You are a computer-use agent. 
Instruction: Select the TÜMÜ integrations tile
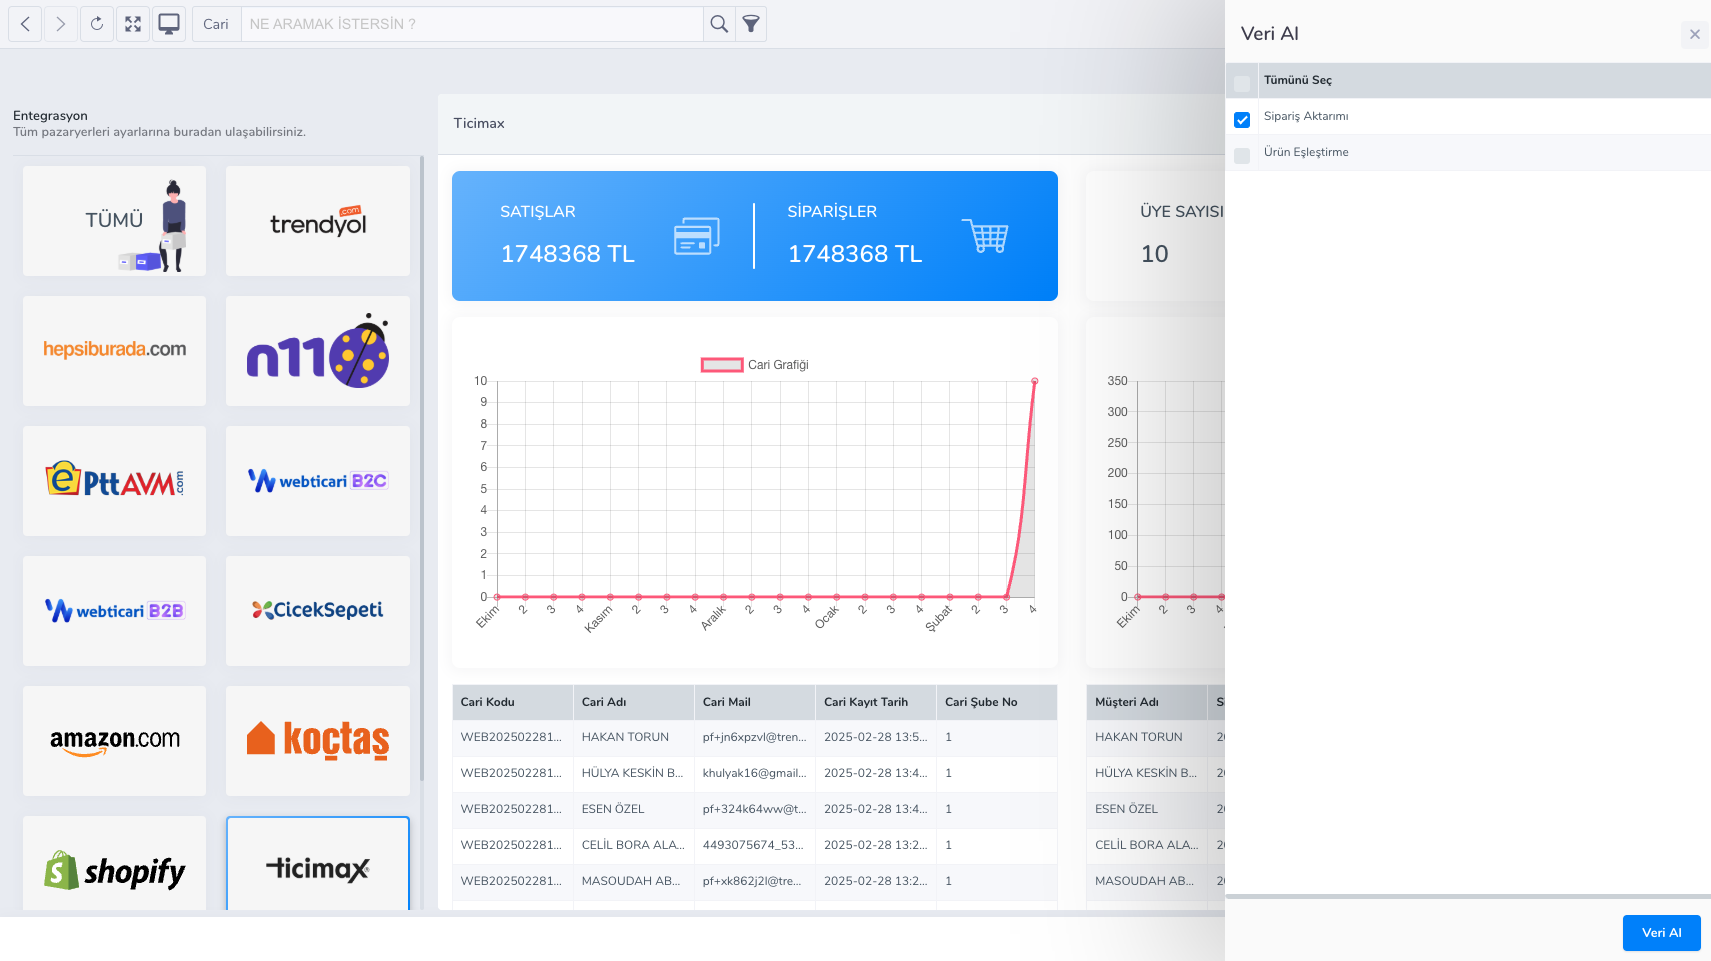click(x=114, y=221)
